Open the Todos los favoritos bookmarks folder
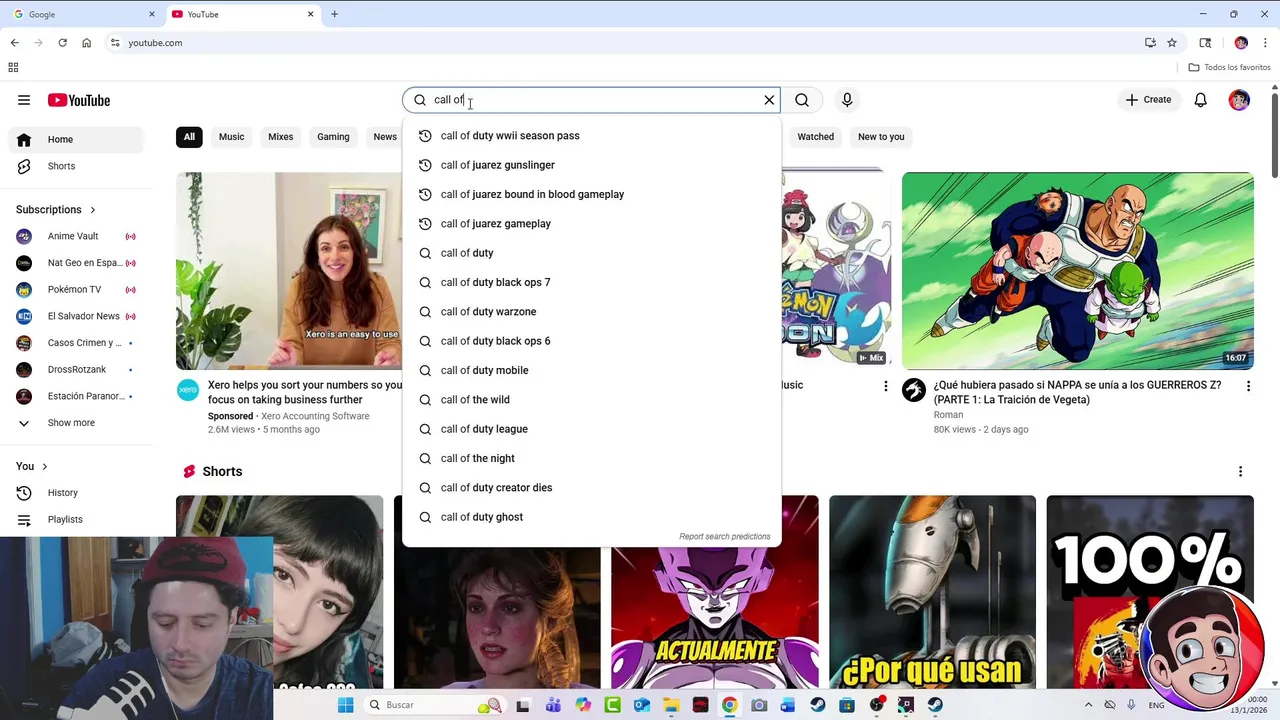This screenshot has height=720, width=1280. tap(1229, 68)
